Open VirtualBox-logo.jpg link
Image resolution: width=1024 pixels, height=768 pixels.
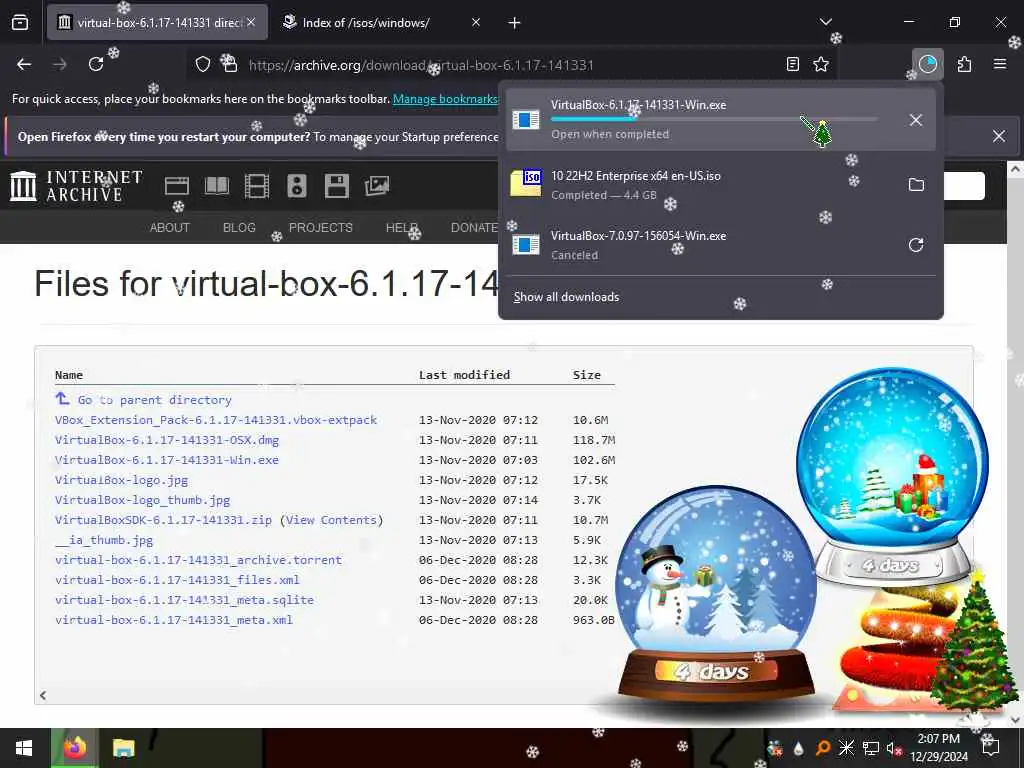point(121,480)
